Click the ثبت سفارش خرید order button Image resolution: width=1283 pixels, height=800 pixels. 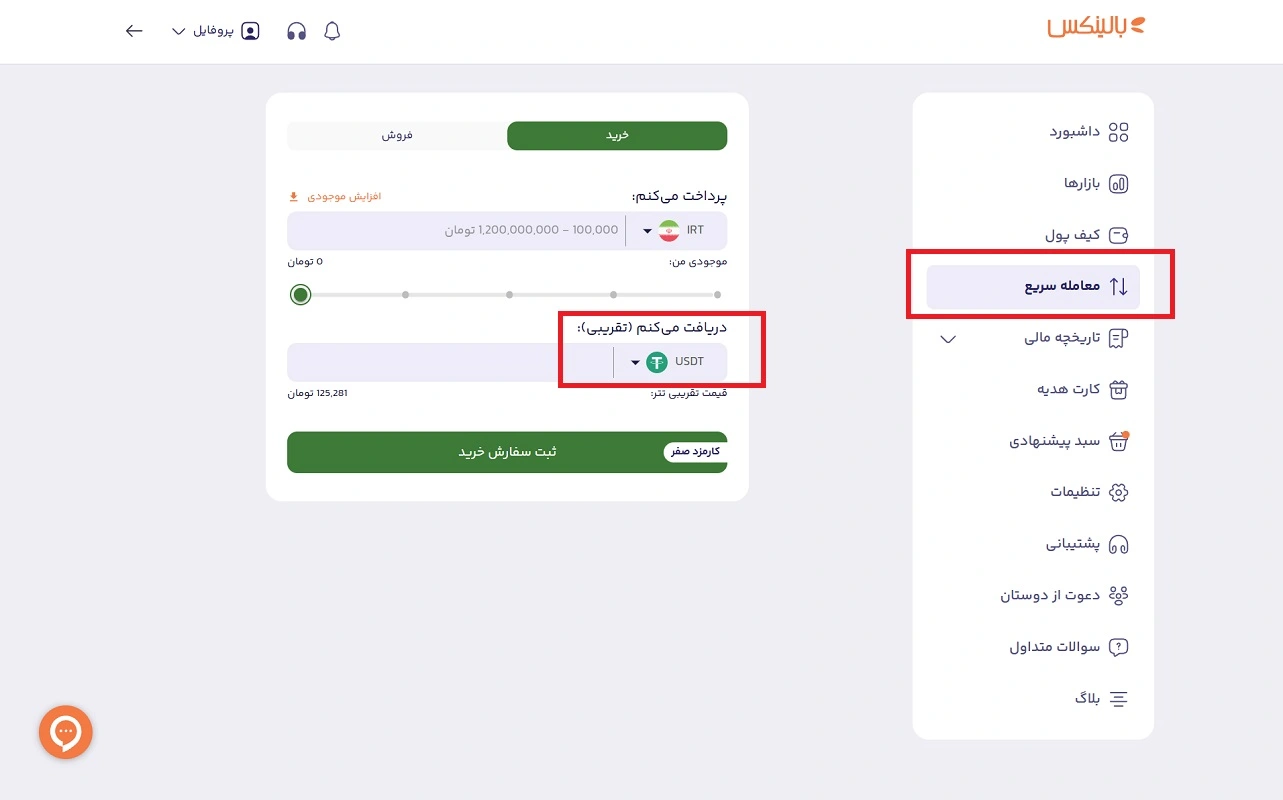507,452
